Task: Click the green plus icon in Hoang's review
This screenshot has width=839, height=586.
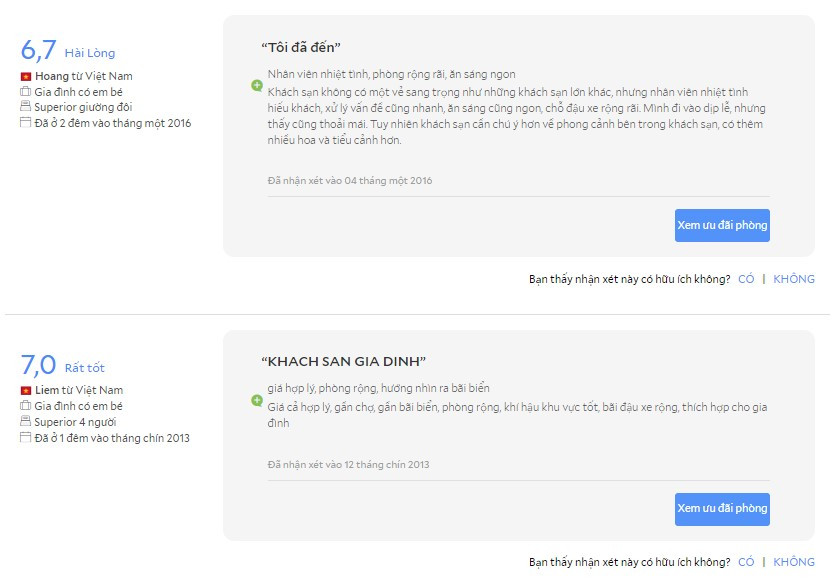Action: point(257,86)
